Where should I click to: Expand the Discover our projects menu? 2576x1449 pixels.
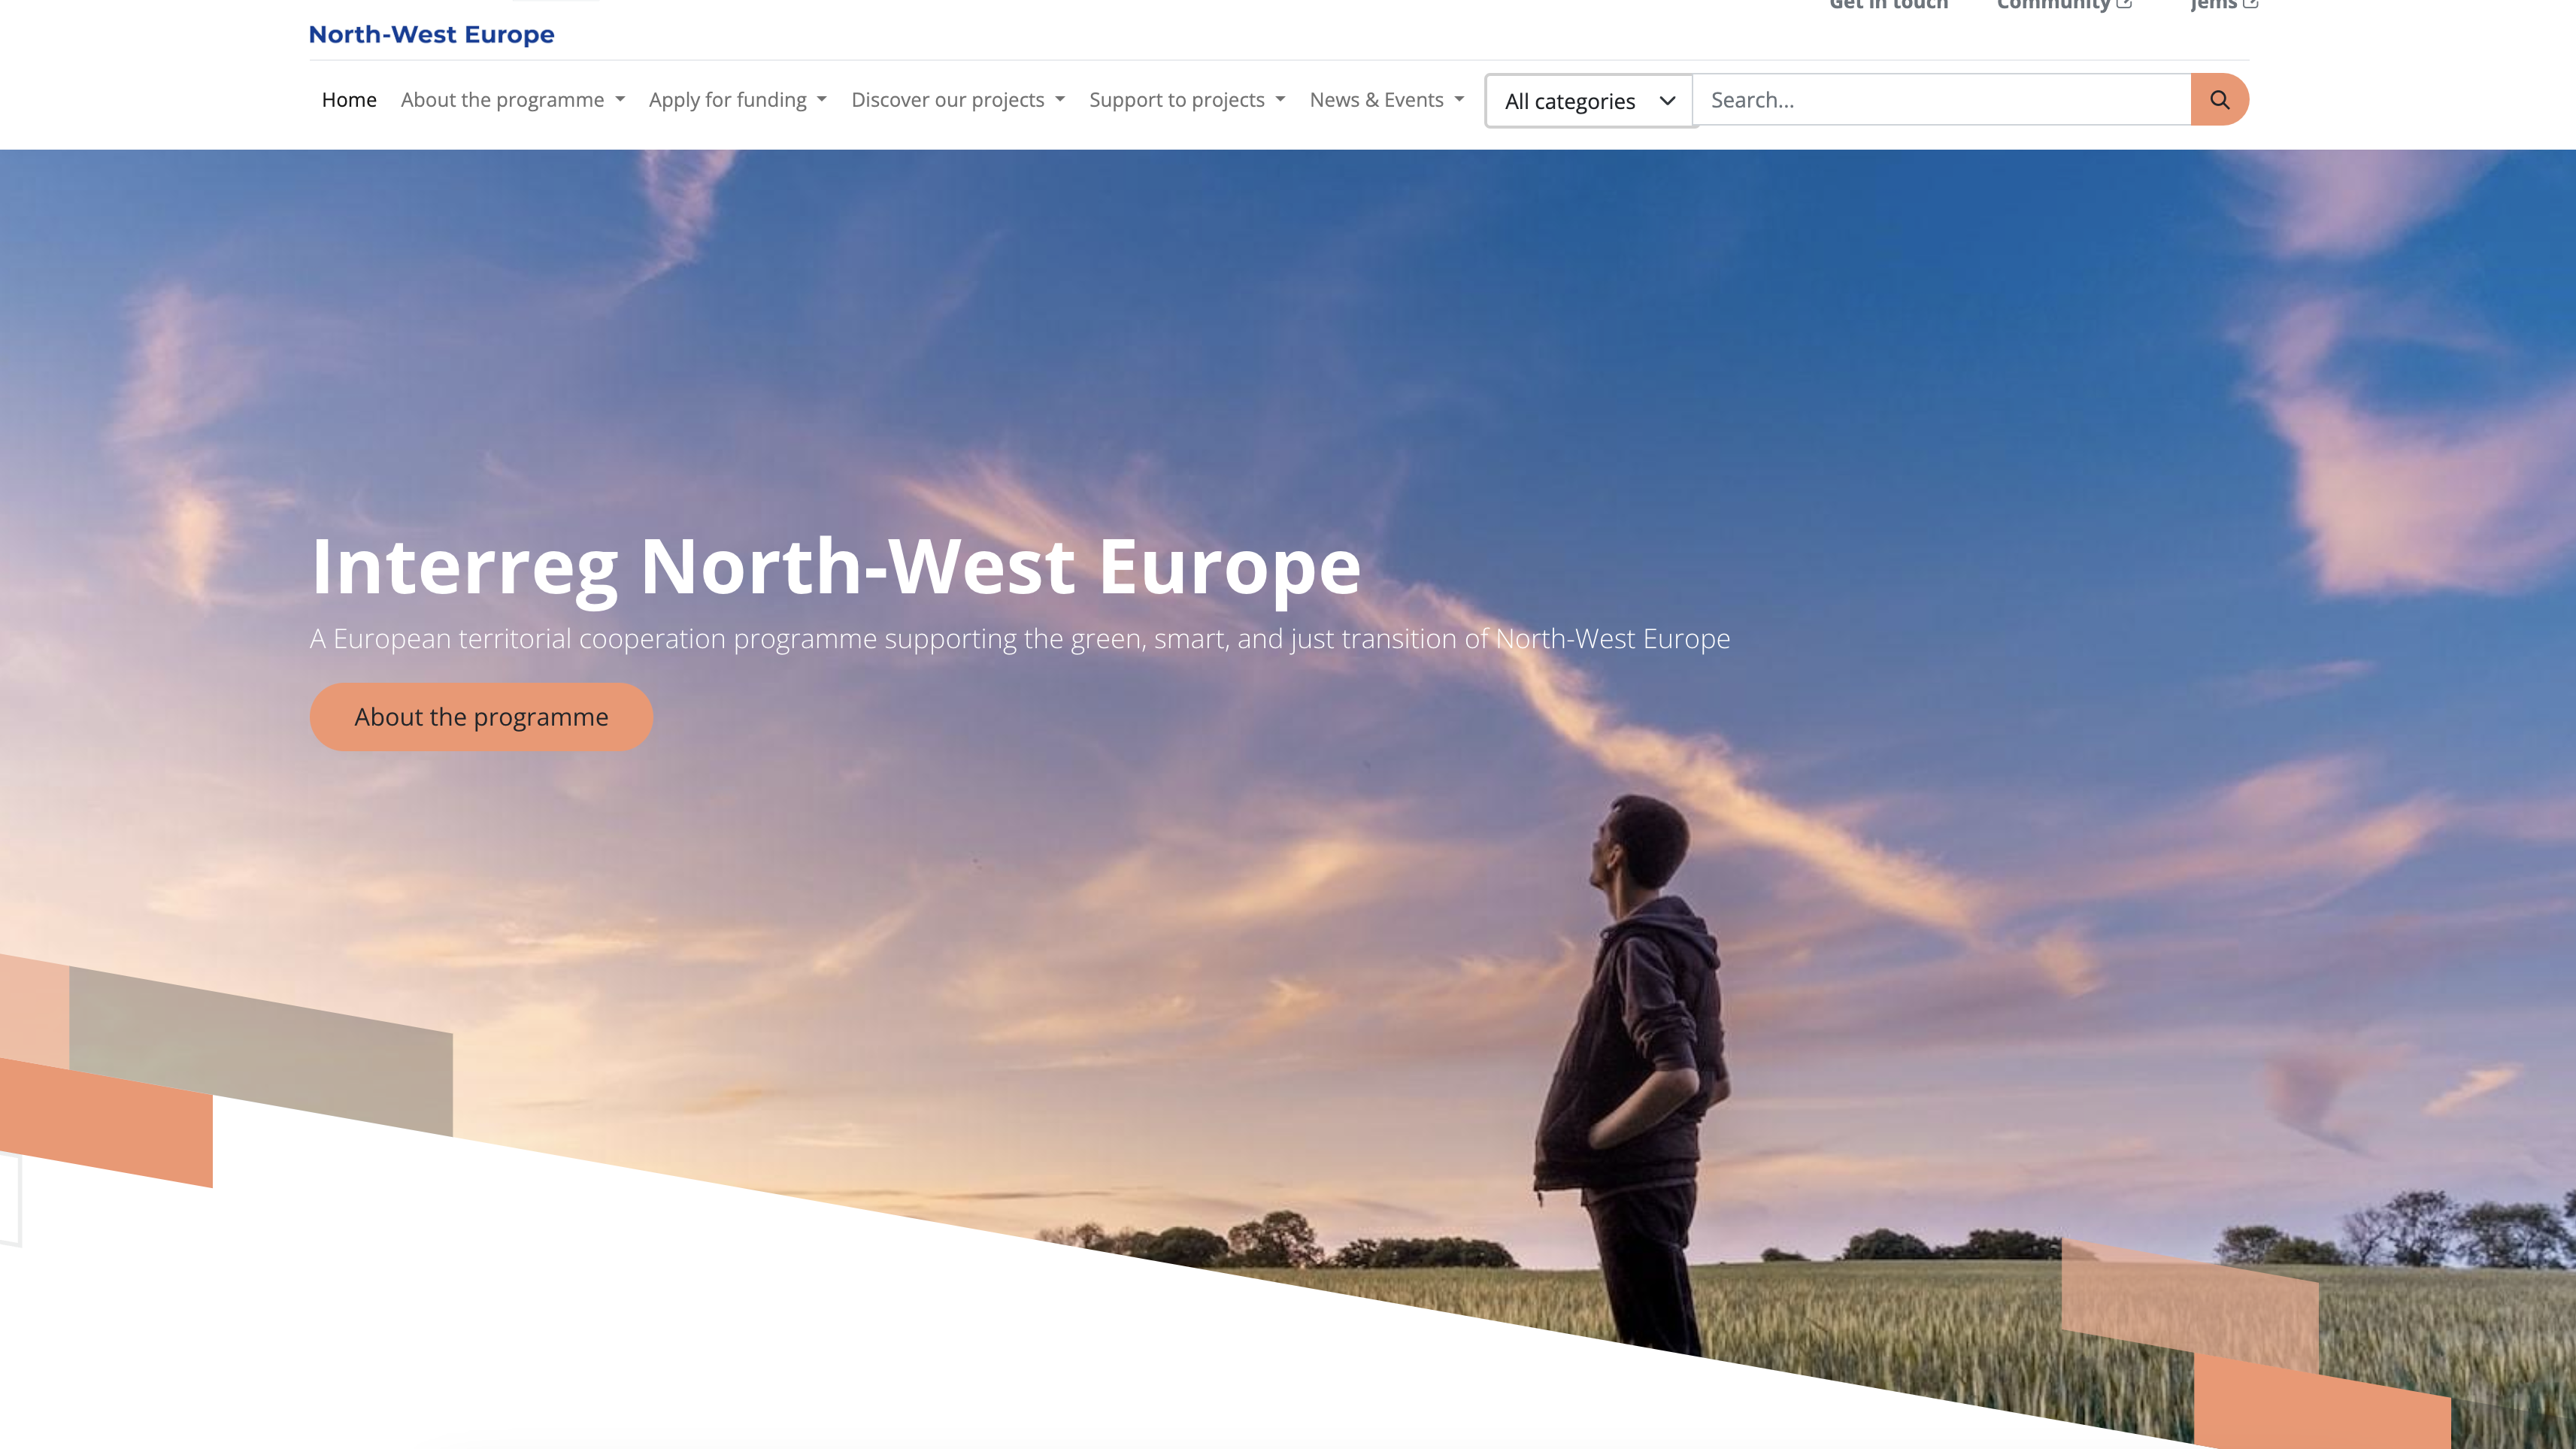point(958,100)
